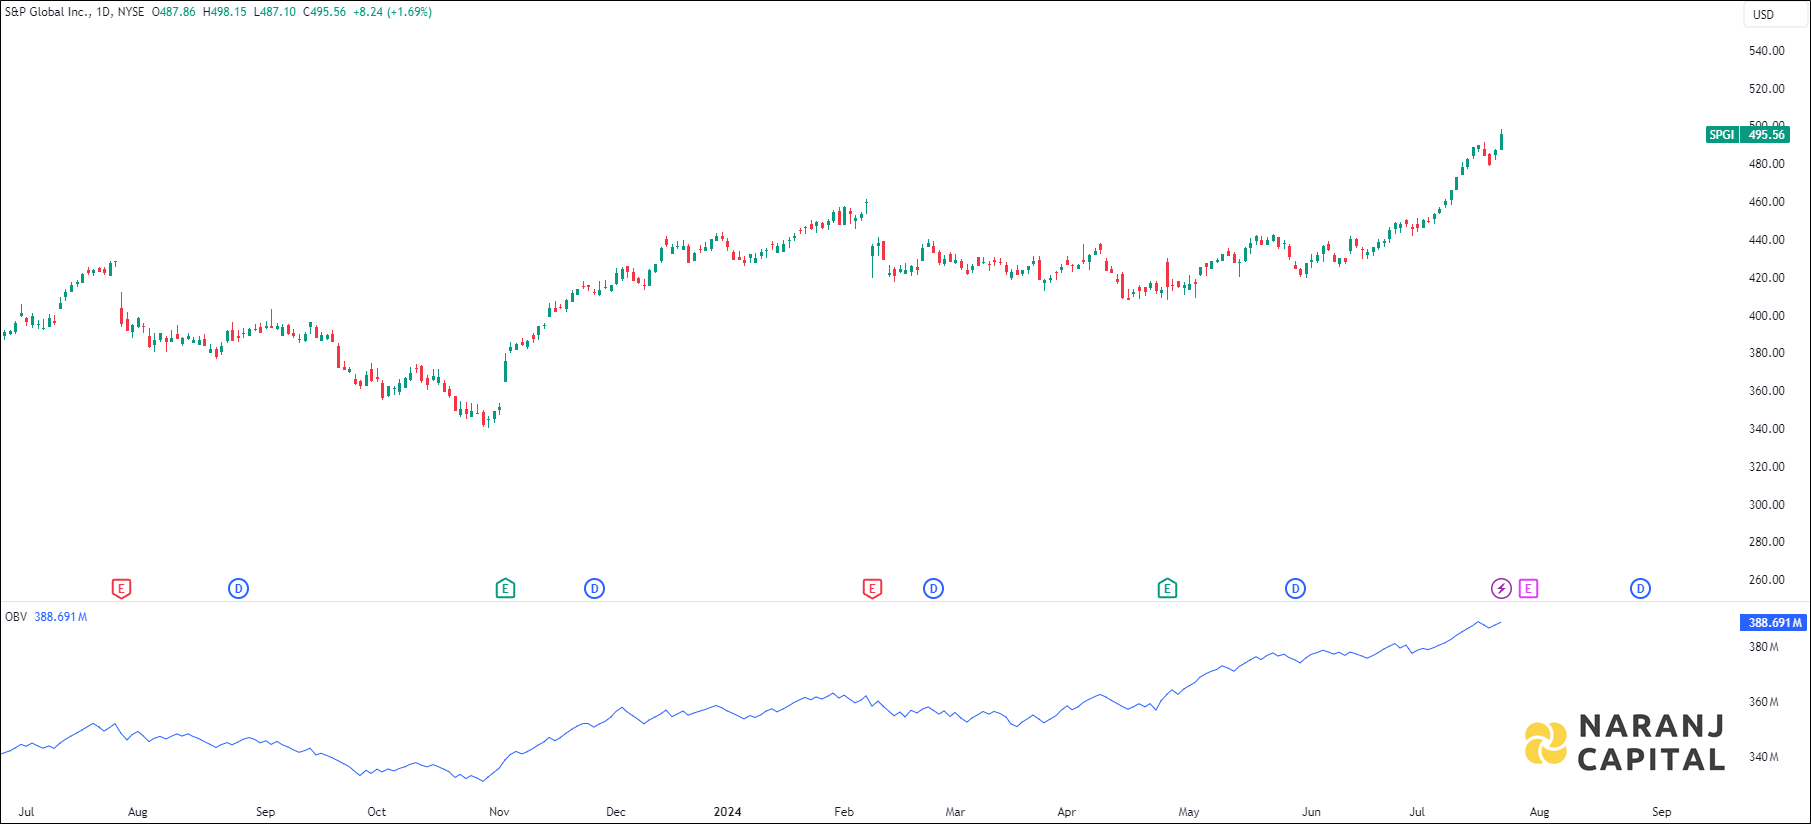
Task: Click the 340.00 price scale label
Action: pos(1766,429)
